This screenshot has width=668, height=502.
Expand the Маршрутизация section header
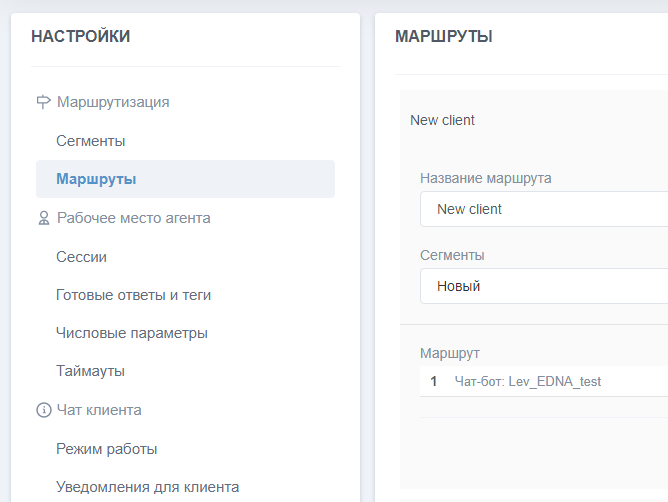click(113, 102)
